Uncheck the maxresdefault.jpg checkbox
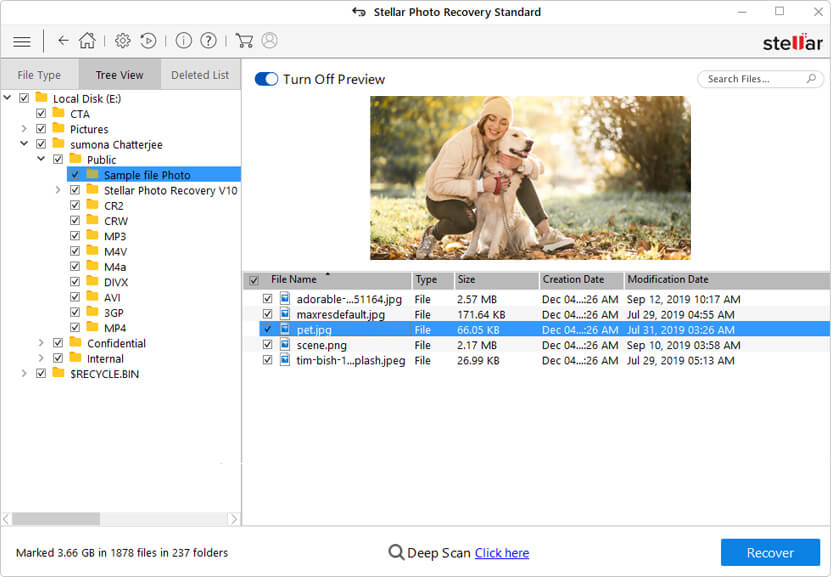 (268, 314)
